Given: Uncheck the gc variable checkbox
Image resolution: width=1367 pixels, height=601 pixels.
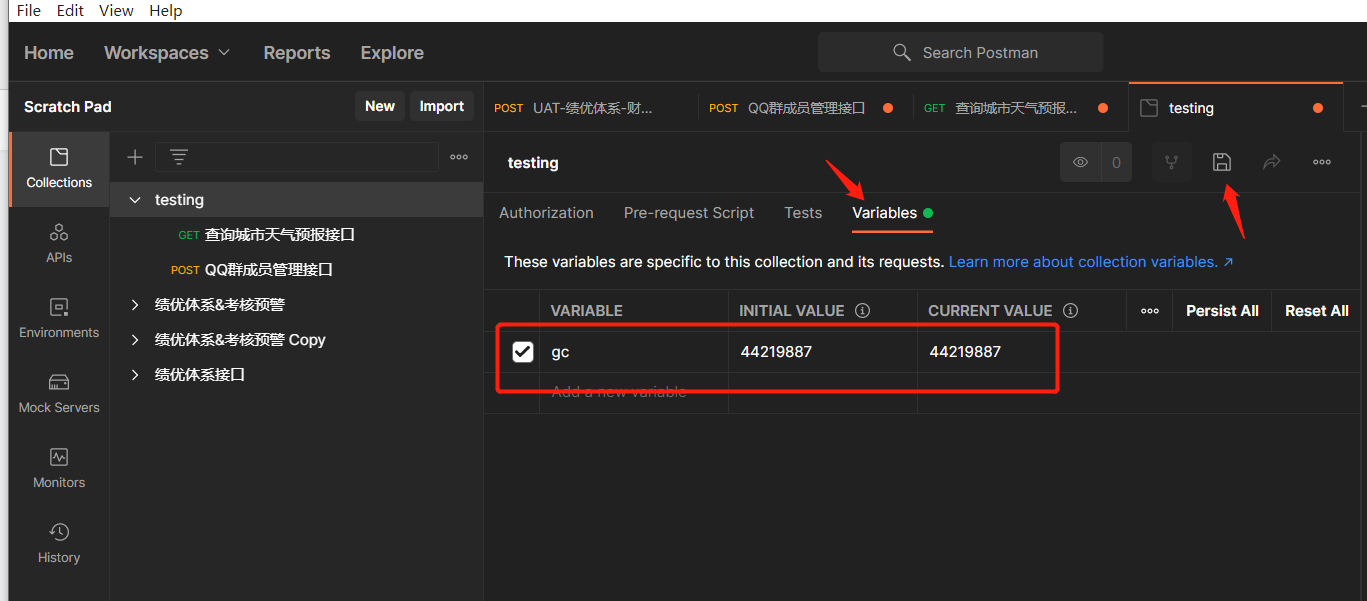Looking at the screenshot, I should [x=522, y=352].
